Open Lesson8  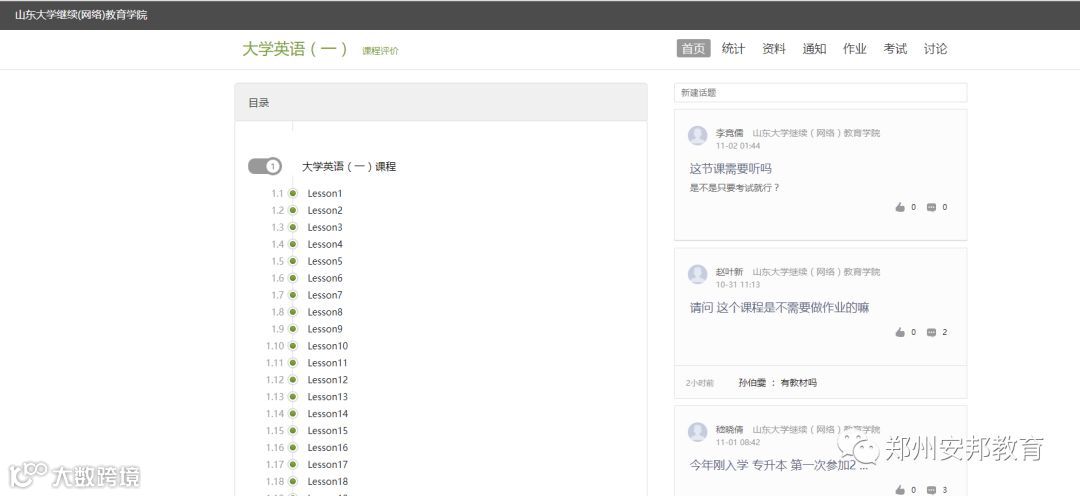click(325, 312)
